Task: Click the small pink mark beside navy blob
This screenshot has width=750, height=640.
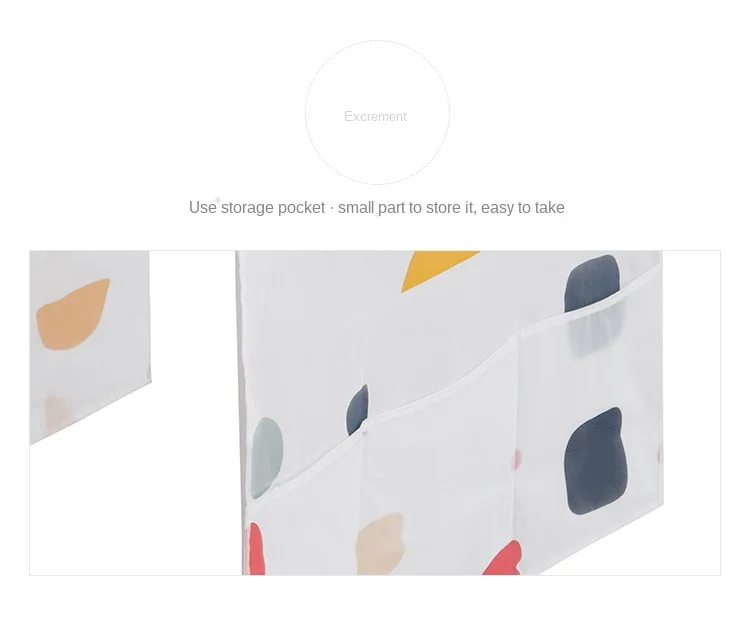Action: tap(517, 458)
